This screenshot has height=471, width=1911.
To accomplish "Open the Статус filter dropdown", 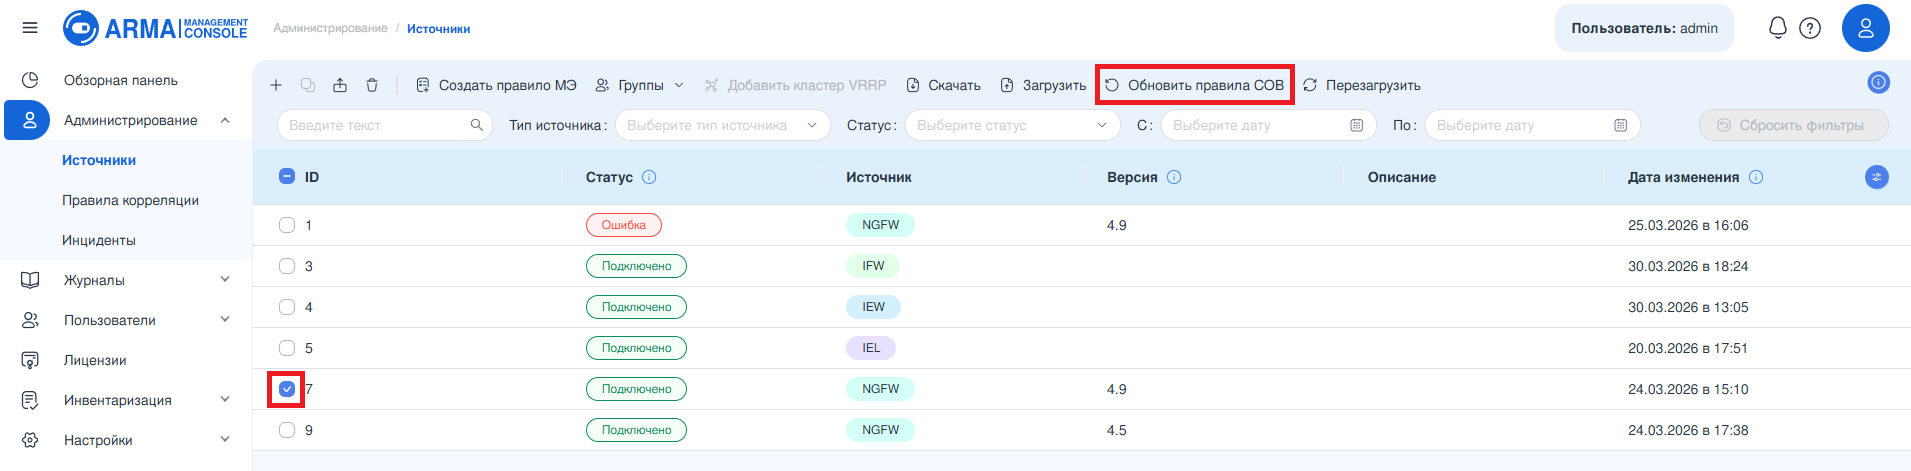I will pyautogui.click(x=1012, y=125).
